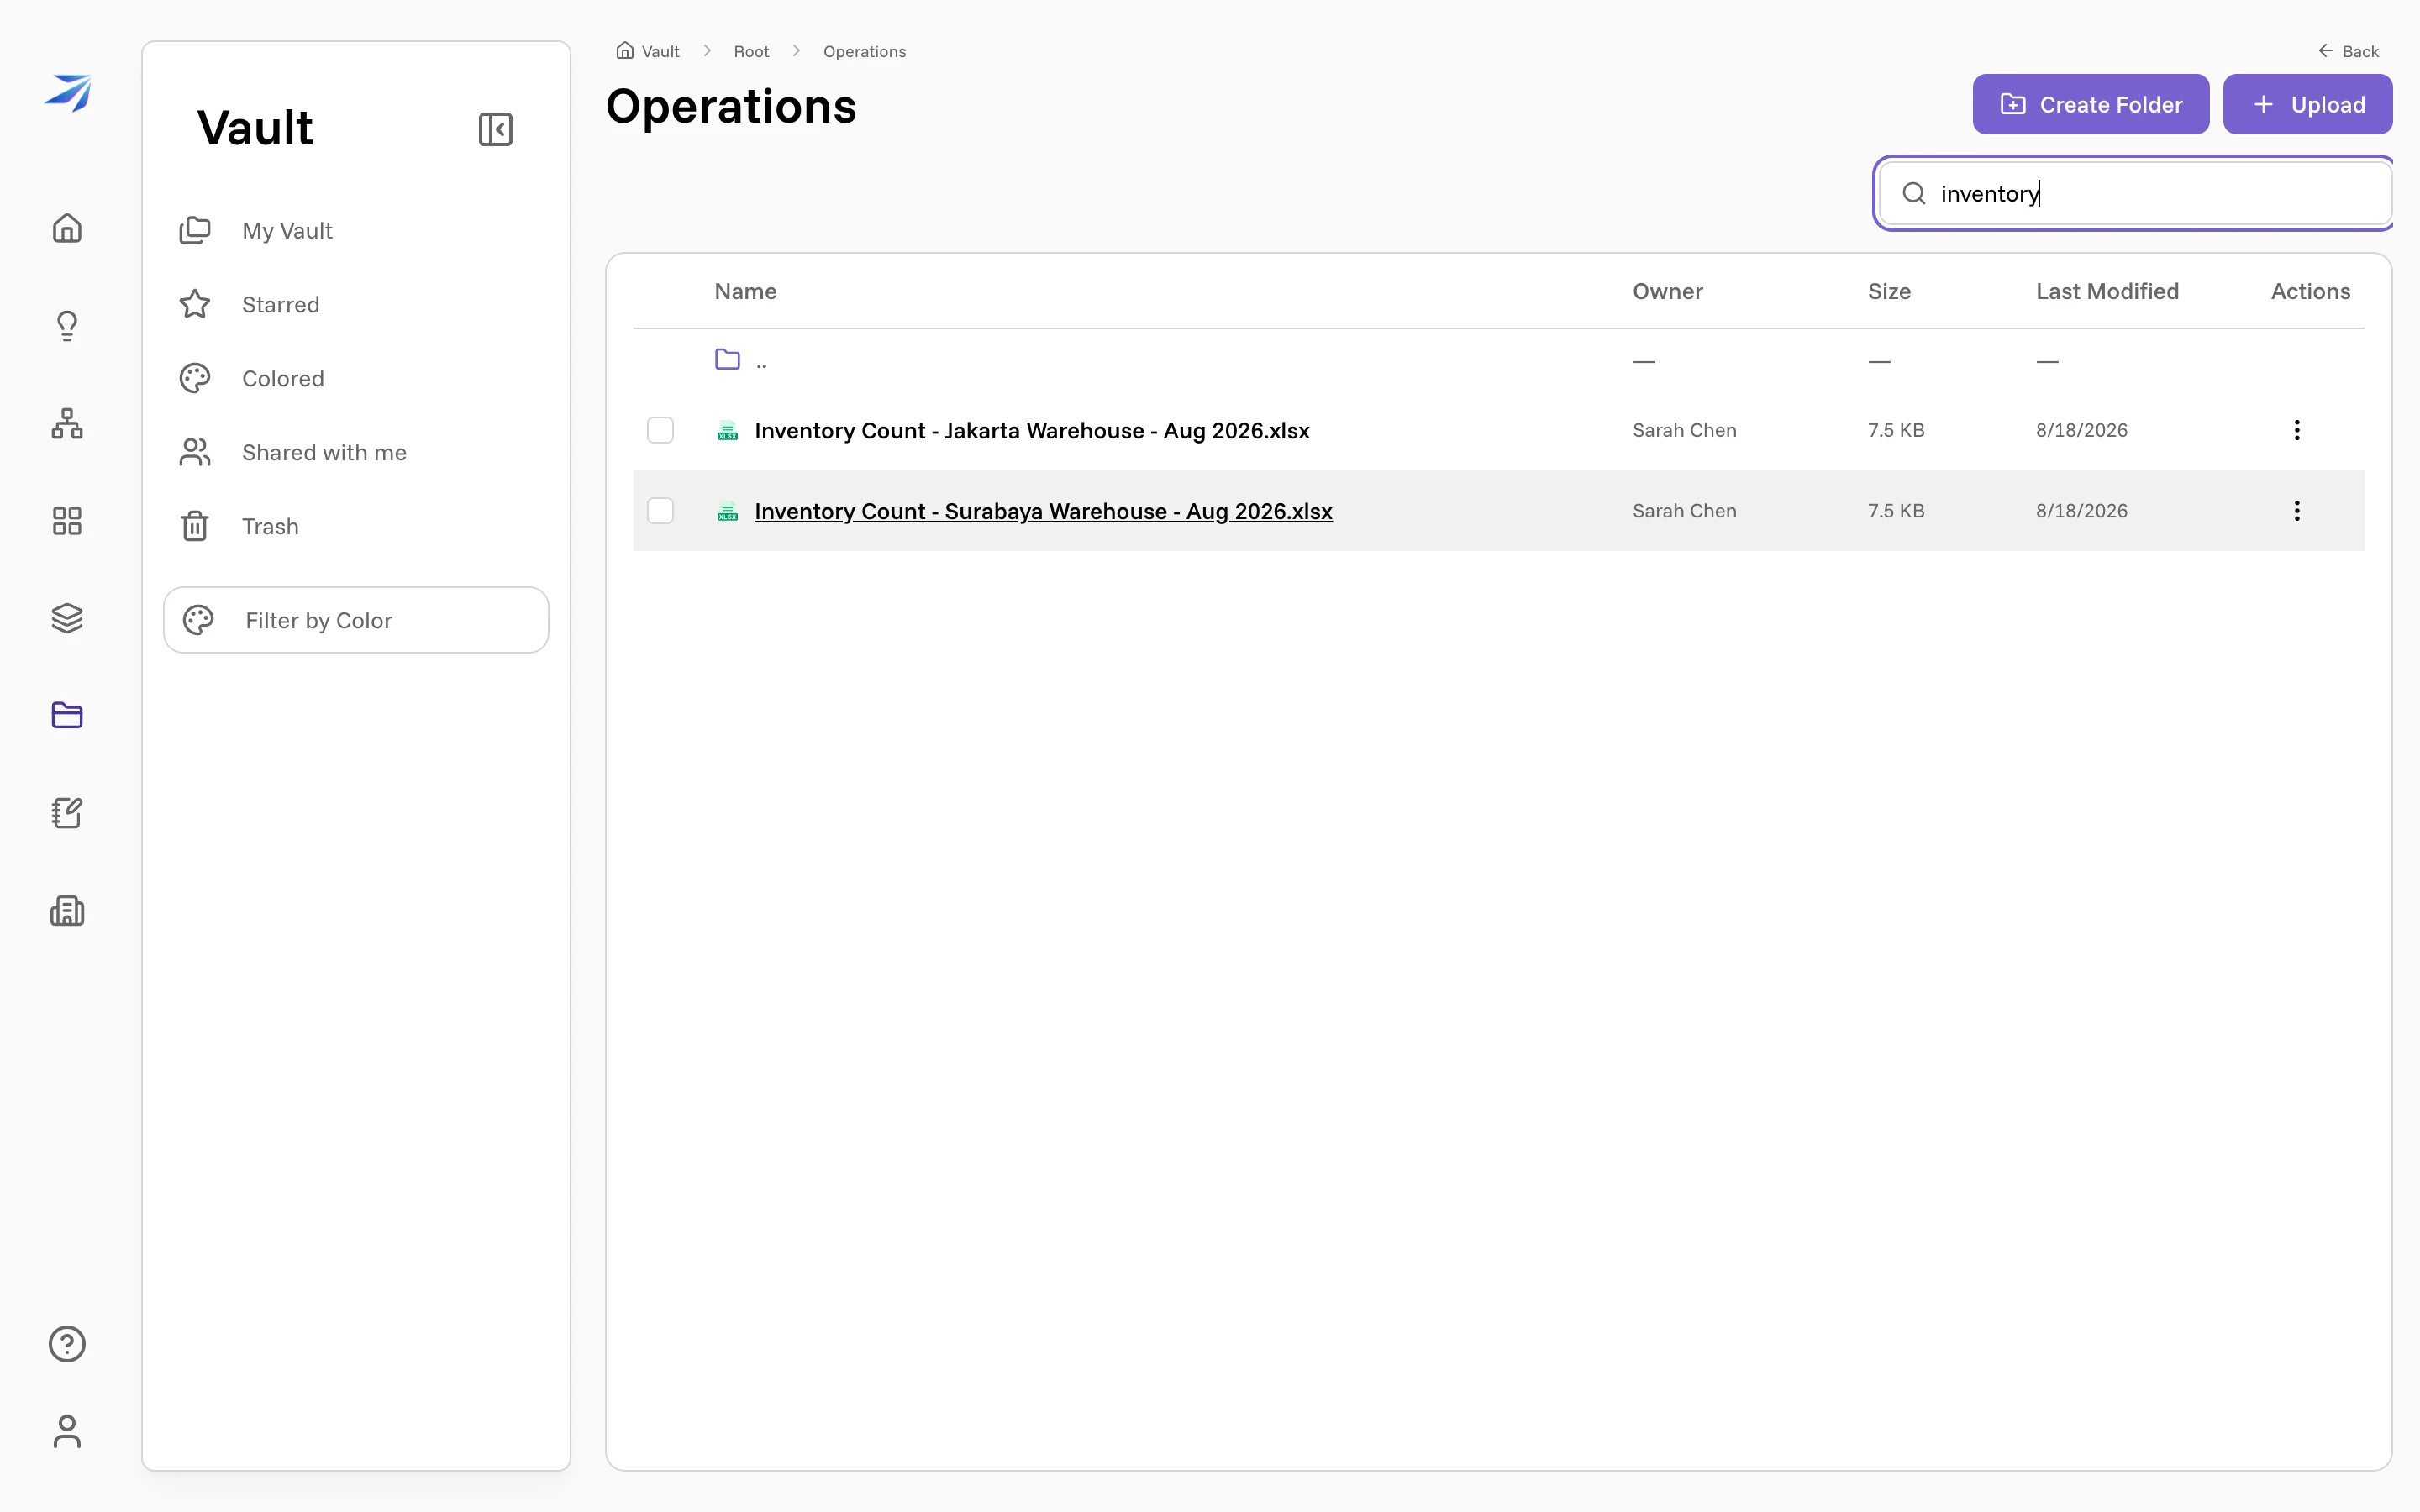Click the Actions column header

pyautogui.click(x=2310, y=291)
